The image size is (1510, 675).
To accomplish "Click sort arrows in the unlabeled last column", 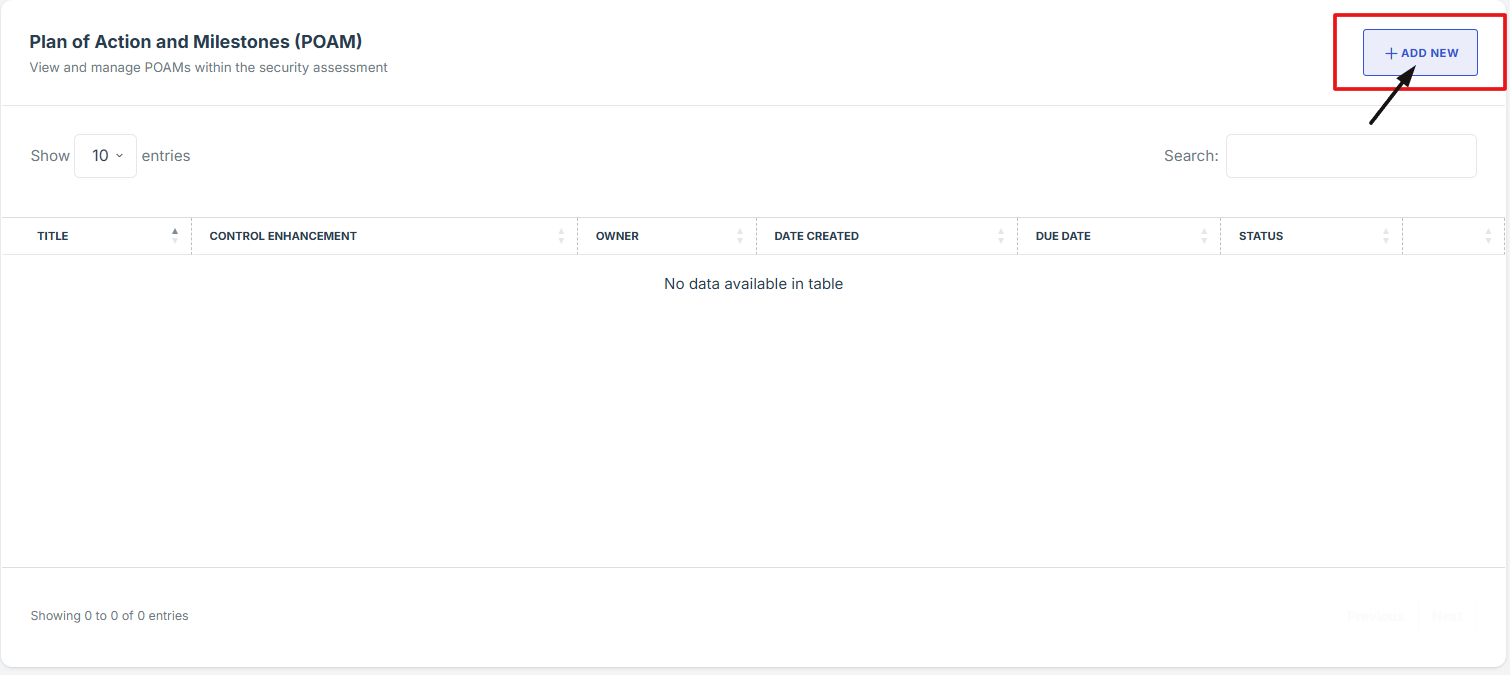I will pos(1488,236).
